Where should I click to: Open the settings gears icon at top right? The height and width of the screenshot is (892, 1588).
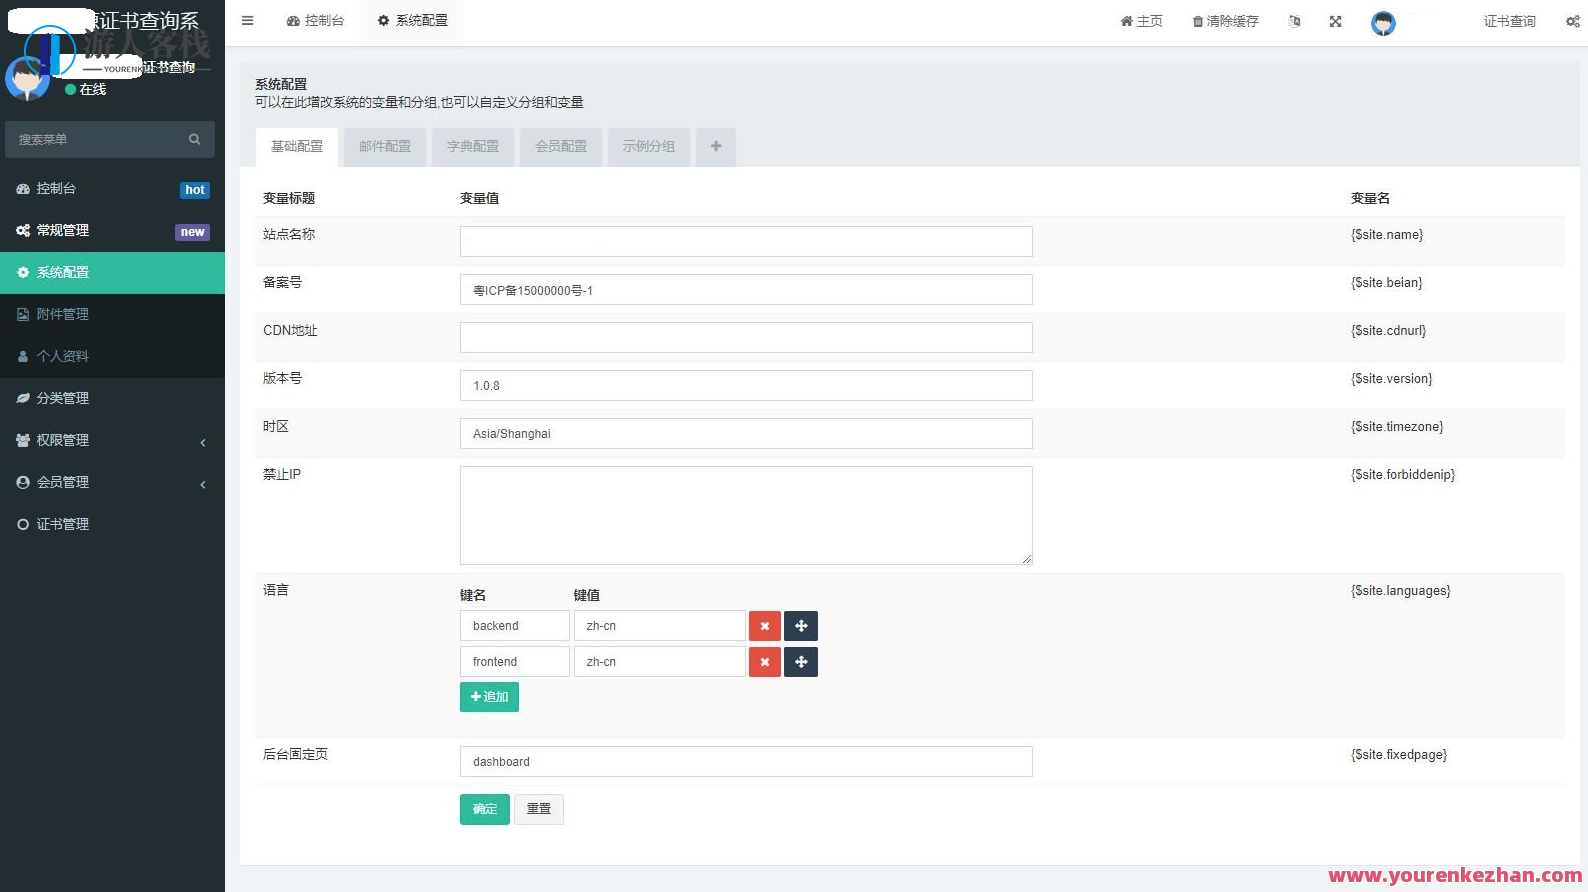coord(1572,21)
